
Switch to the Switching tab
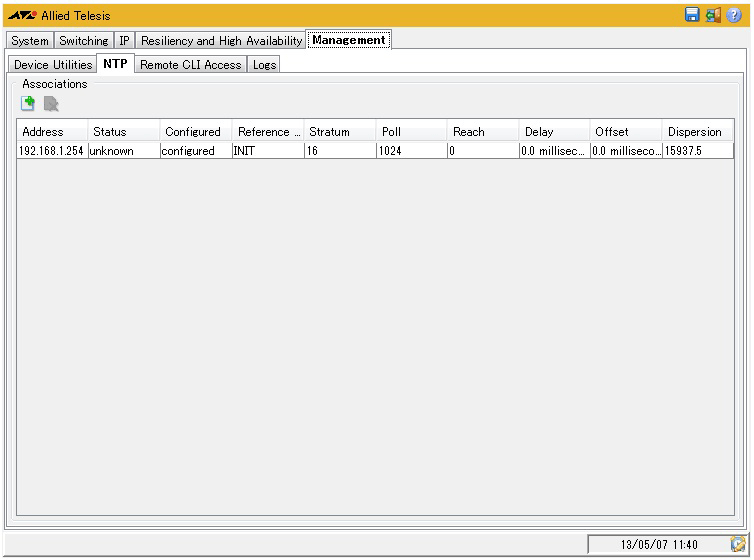tap(84, 41)
